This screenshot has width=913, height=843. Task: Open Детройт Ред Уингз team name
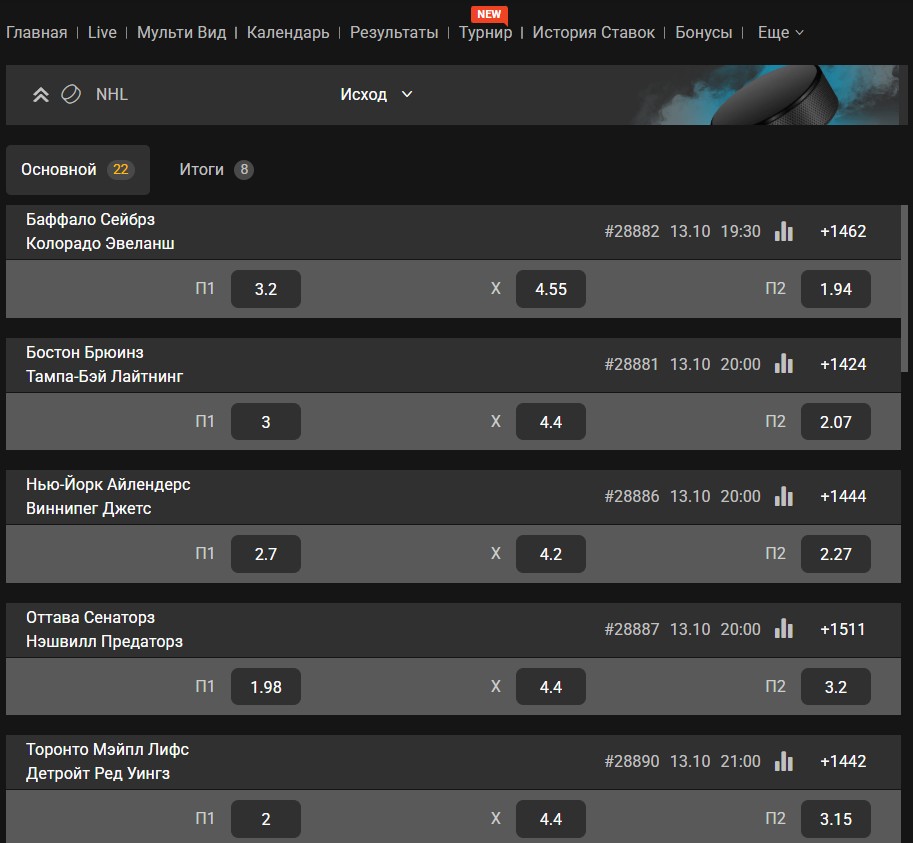[98, 773]
